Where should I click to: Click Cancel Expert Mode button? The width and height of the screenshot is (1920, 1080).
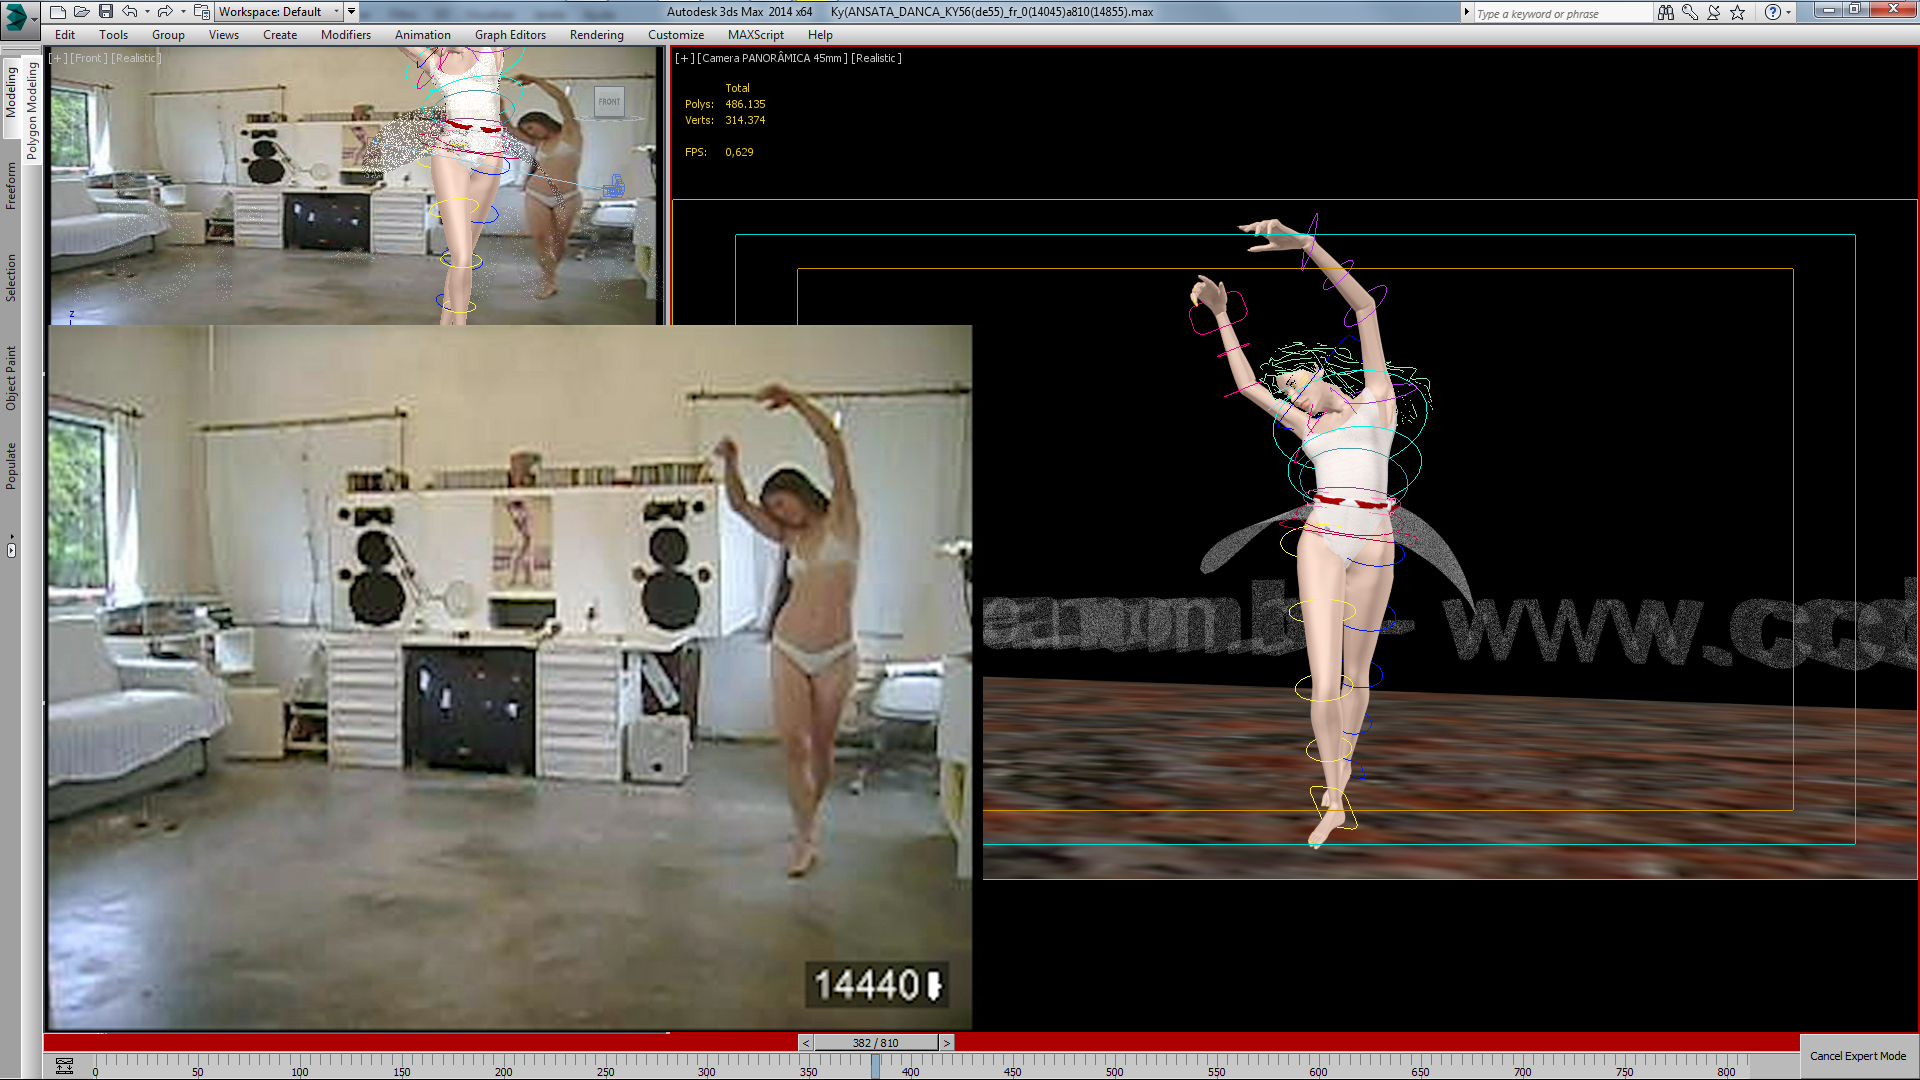[1857, 1056]
